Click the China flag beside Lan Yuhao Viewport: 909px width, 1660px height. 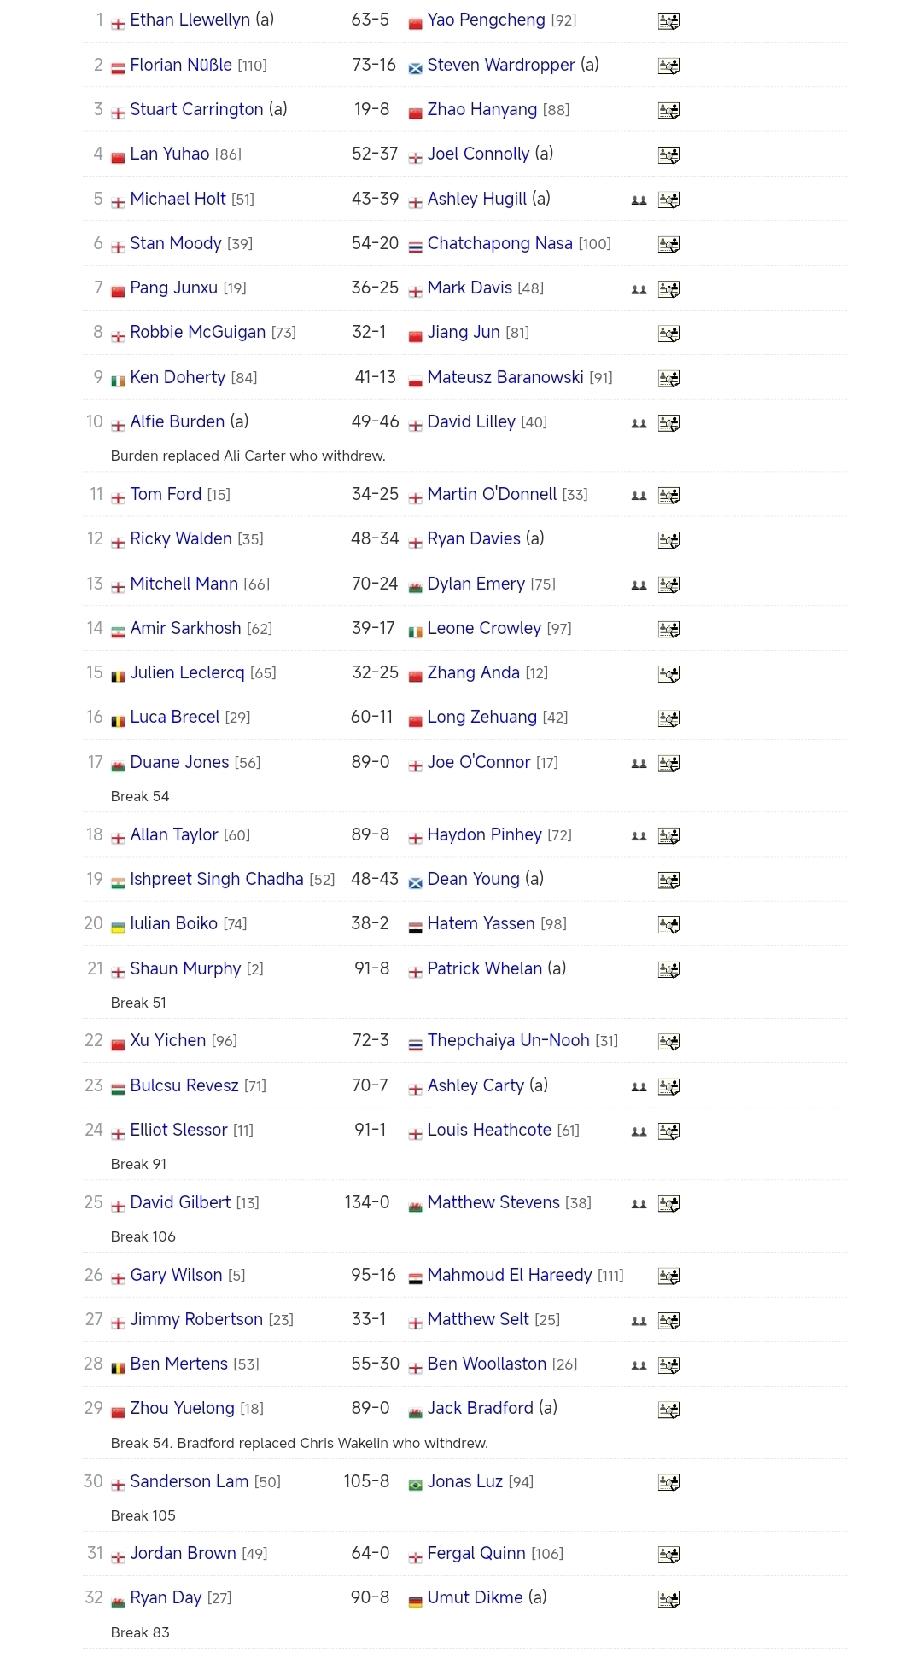click(x=118, y=156)
